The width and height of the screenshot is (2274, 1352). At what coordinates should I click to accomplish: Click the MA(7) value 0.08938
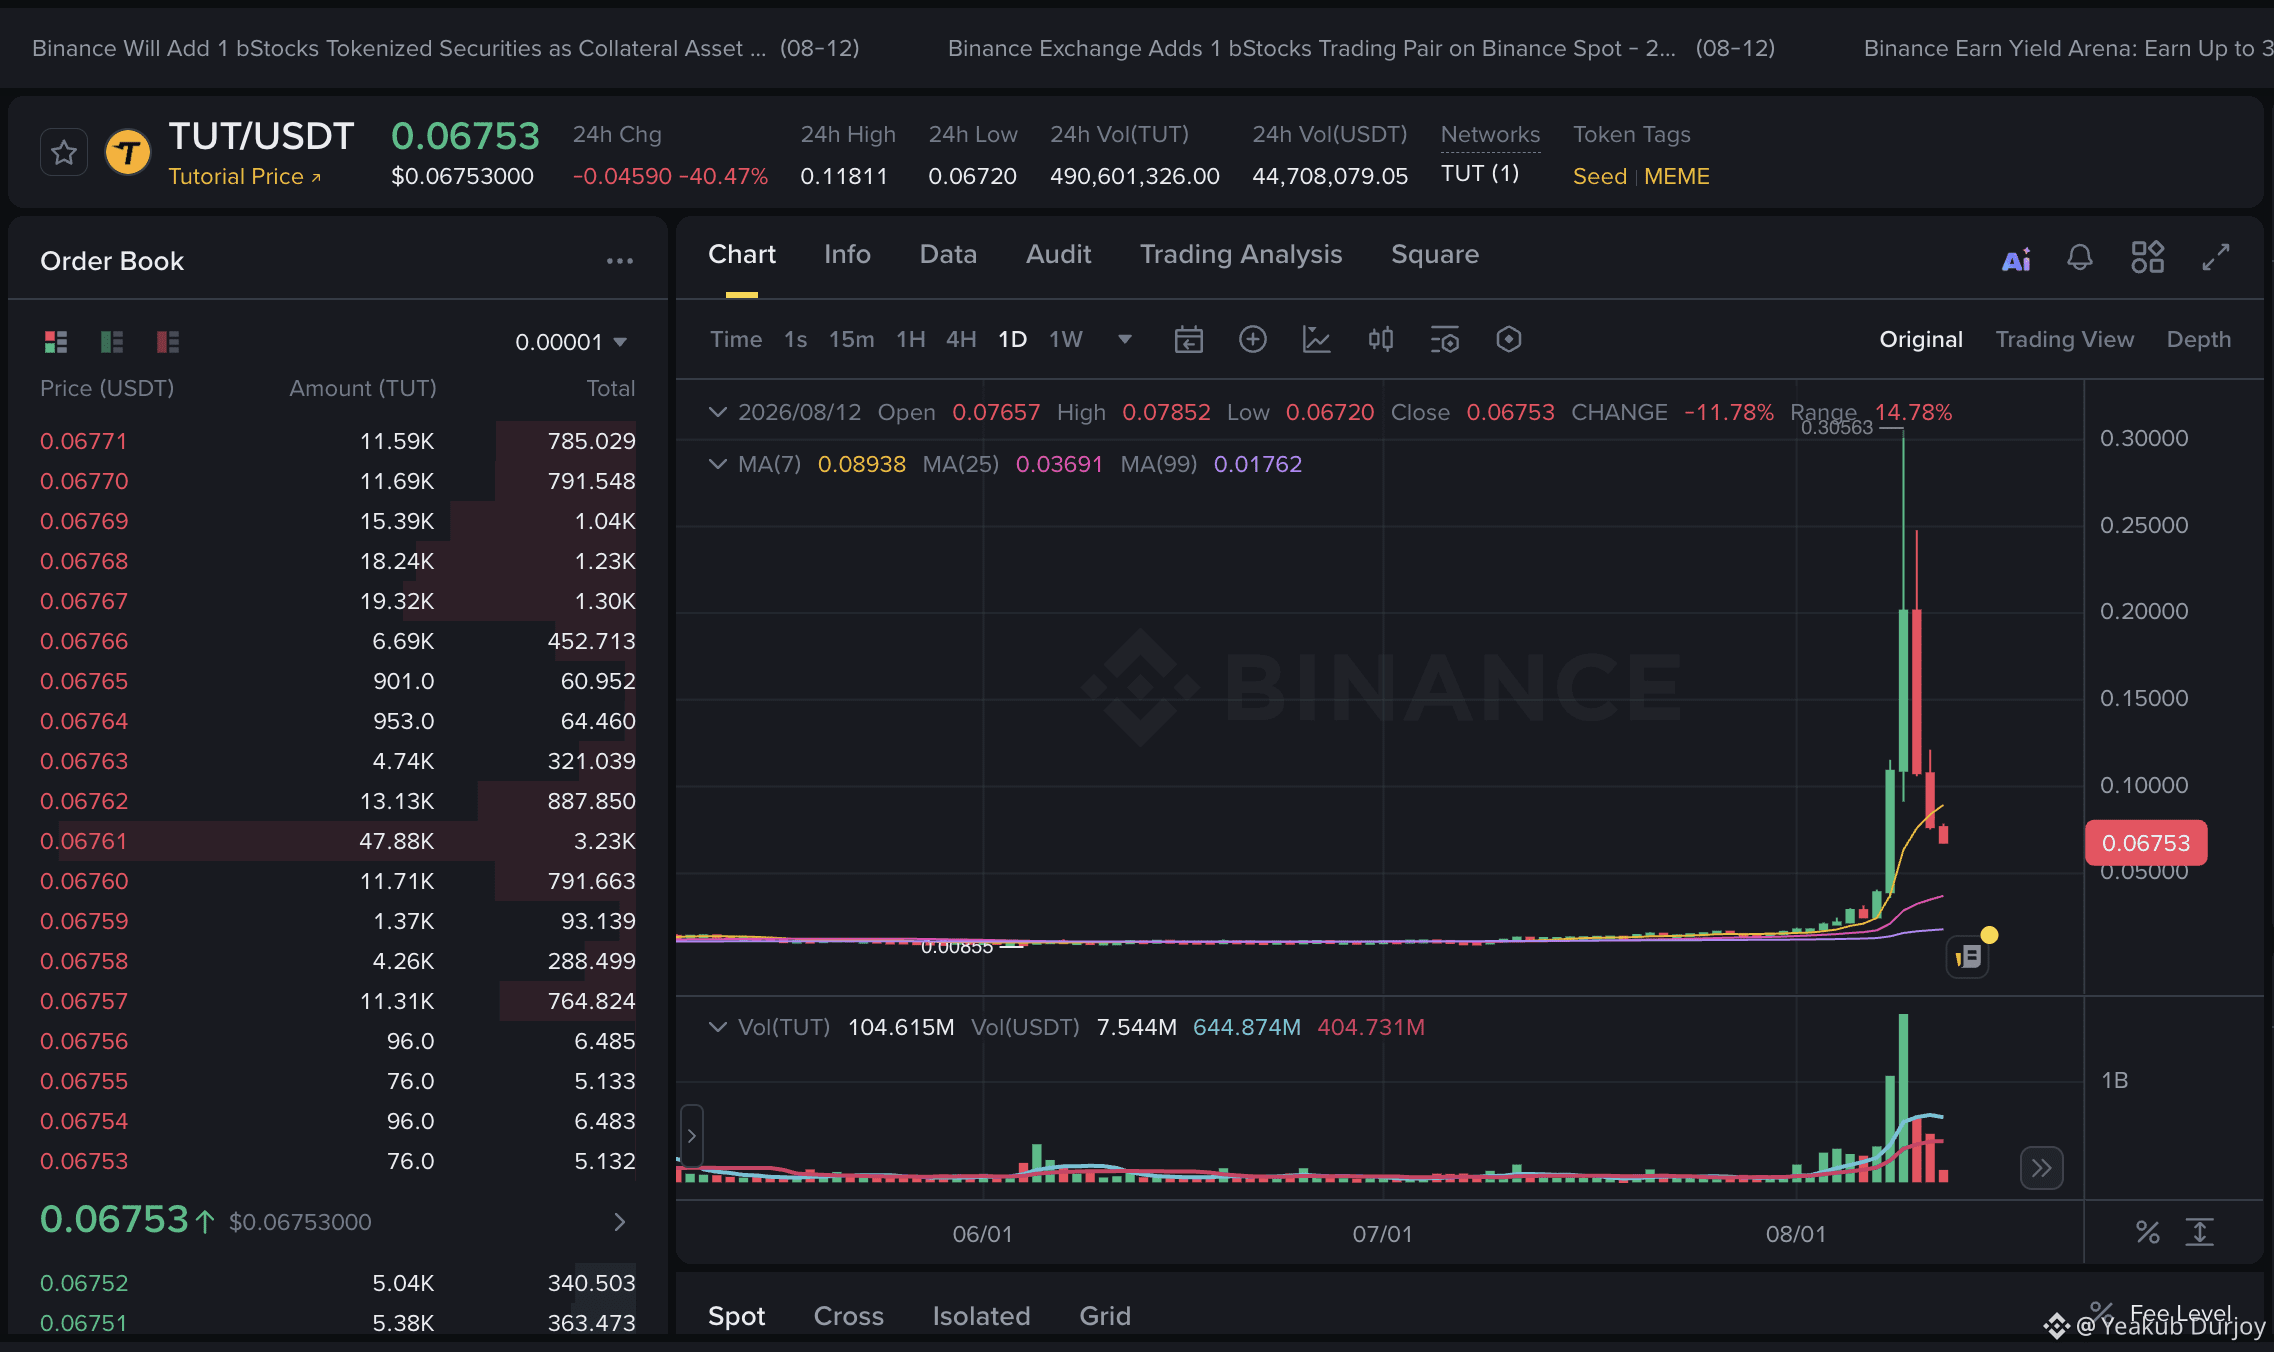coord(862,464)
